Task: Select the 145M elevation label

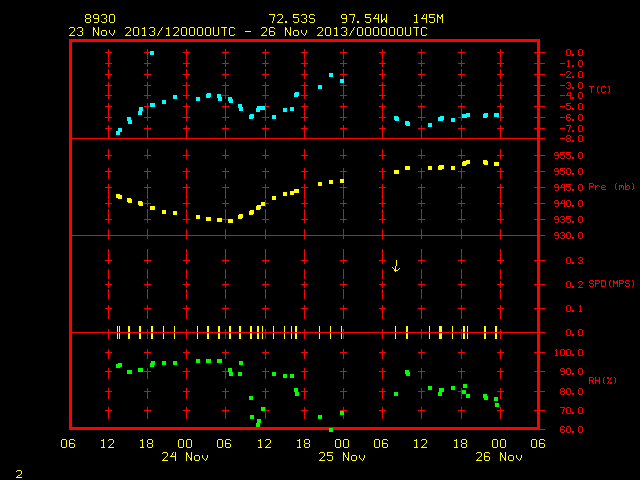Action: click(x=428, y=19)
